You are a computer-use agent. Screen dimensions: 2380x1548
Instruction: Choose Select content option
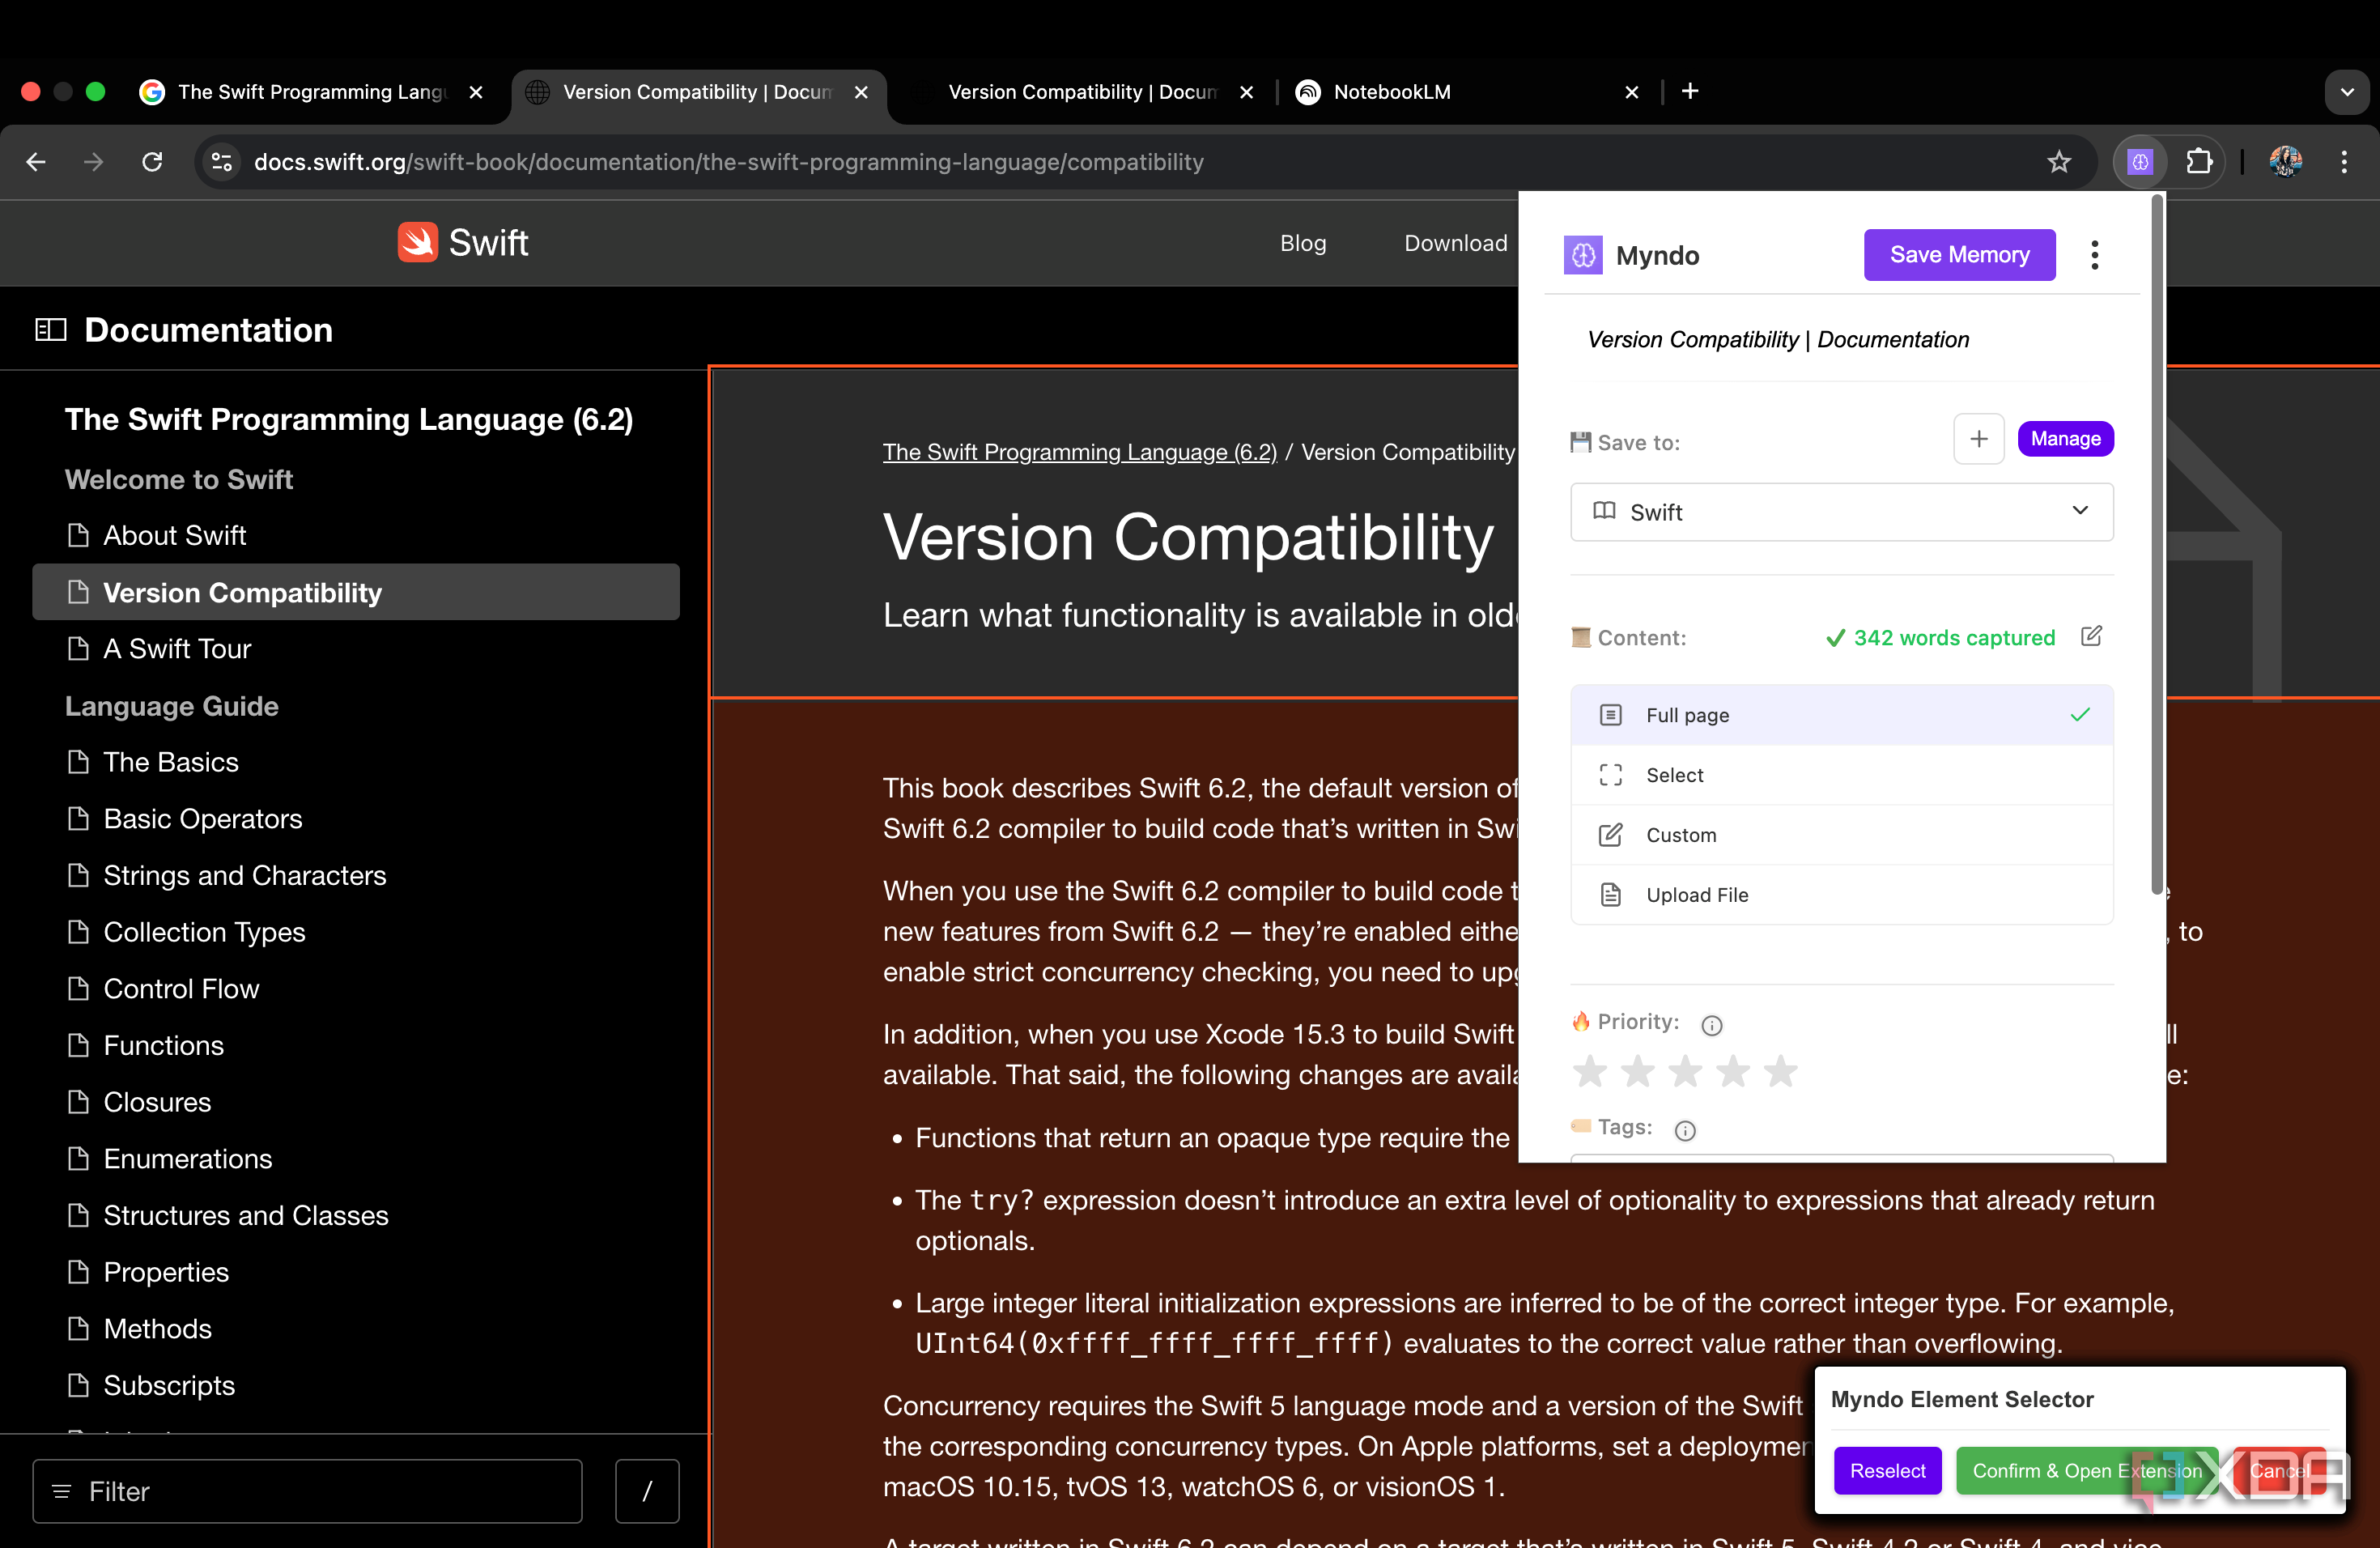pyautogui.click(x=1842, y=775)
